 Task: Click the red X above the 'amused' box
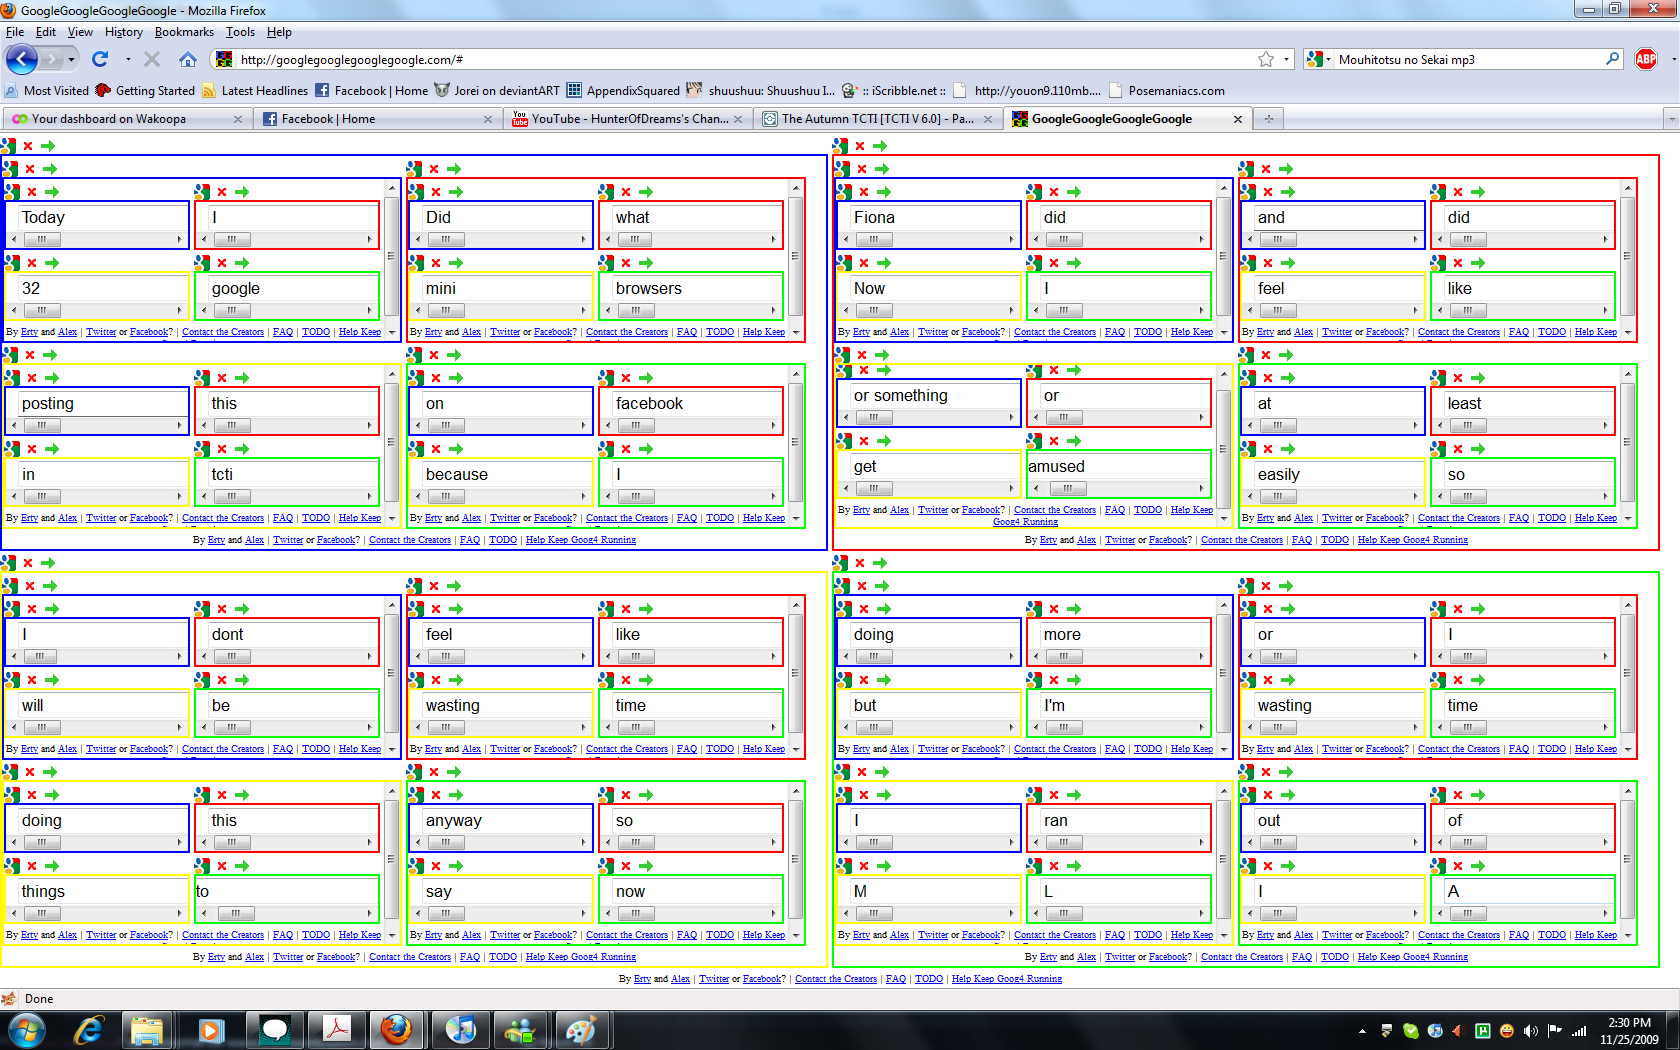[x=1054, y=441]
